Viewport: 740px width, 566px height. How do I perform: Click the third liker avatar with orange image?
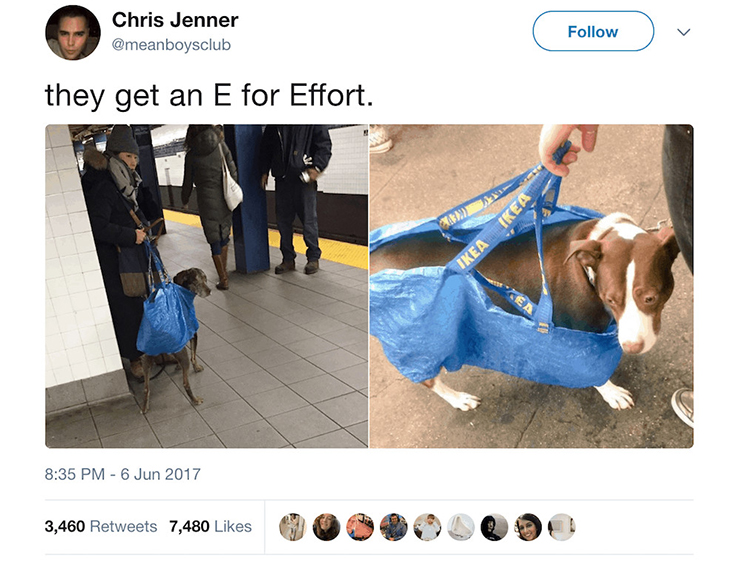tap(360, 527)
